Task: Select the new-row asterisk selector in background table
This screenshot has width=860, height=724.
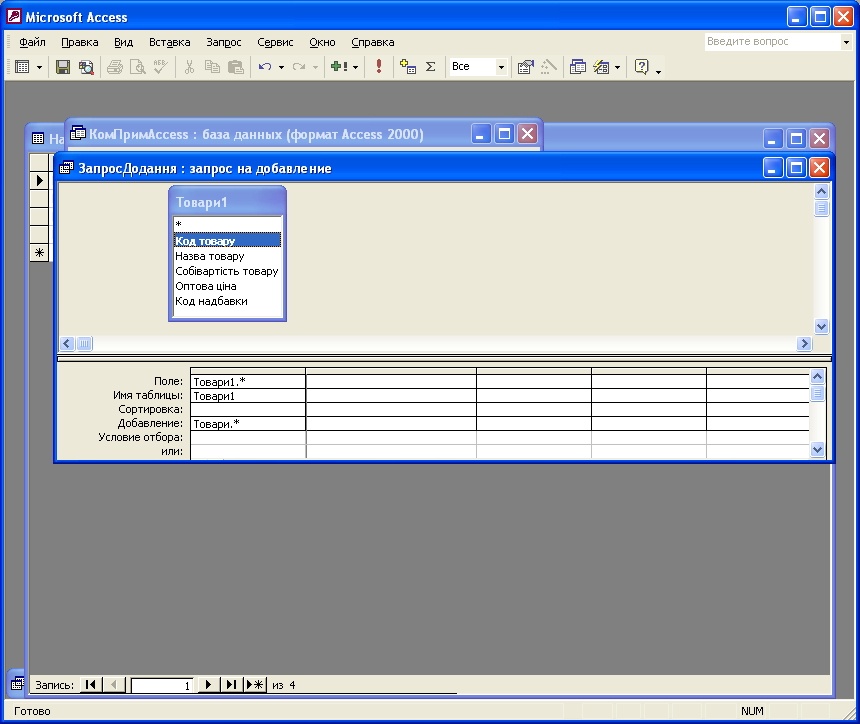Action: 39,253
